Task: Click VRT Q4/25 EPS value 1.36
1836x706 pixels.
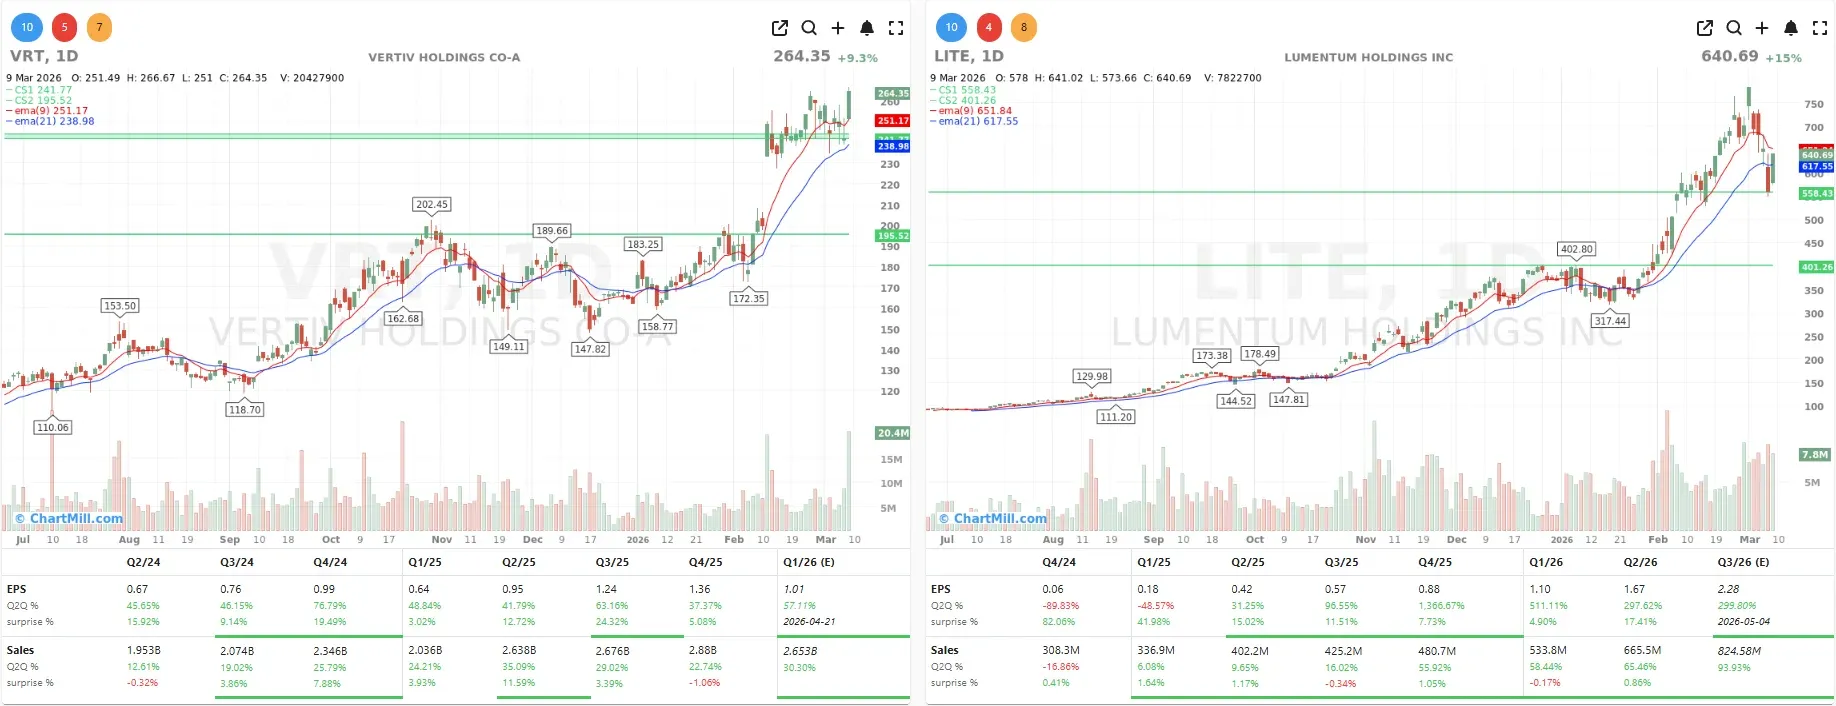Action: point(700,589)
